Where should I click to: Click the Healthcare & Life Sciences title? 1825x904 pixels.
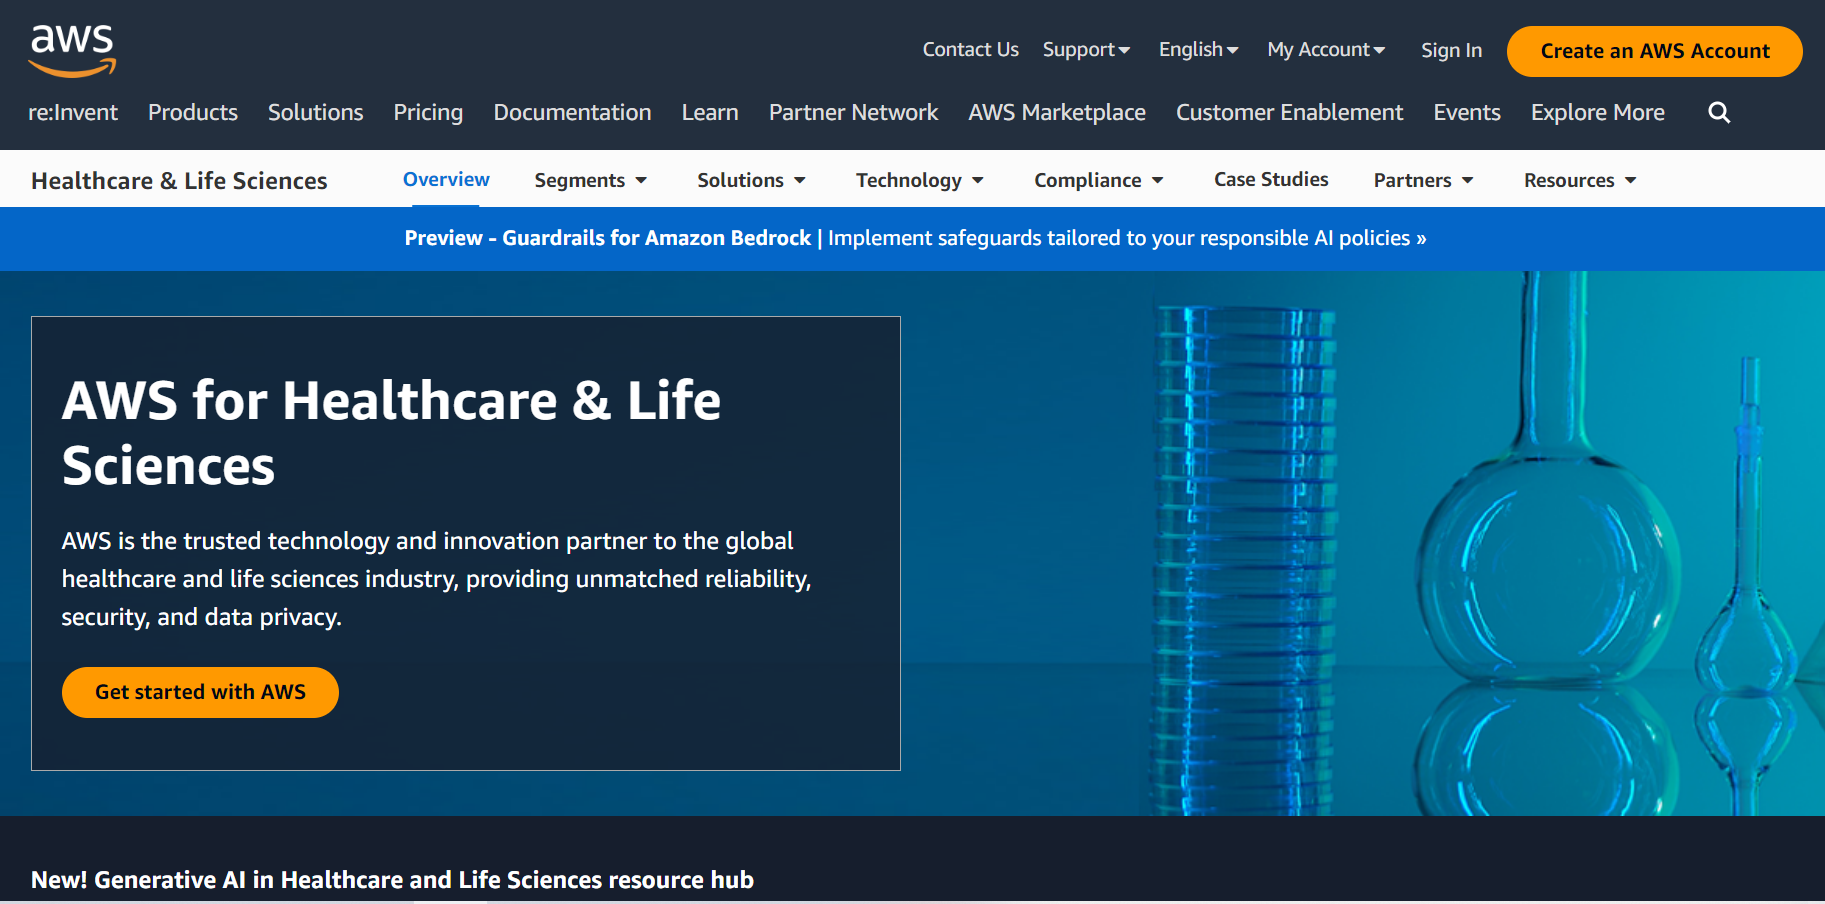point(179,181)
